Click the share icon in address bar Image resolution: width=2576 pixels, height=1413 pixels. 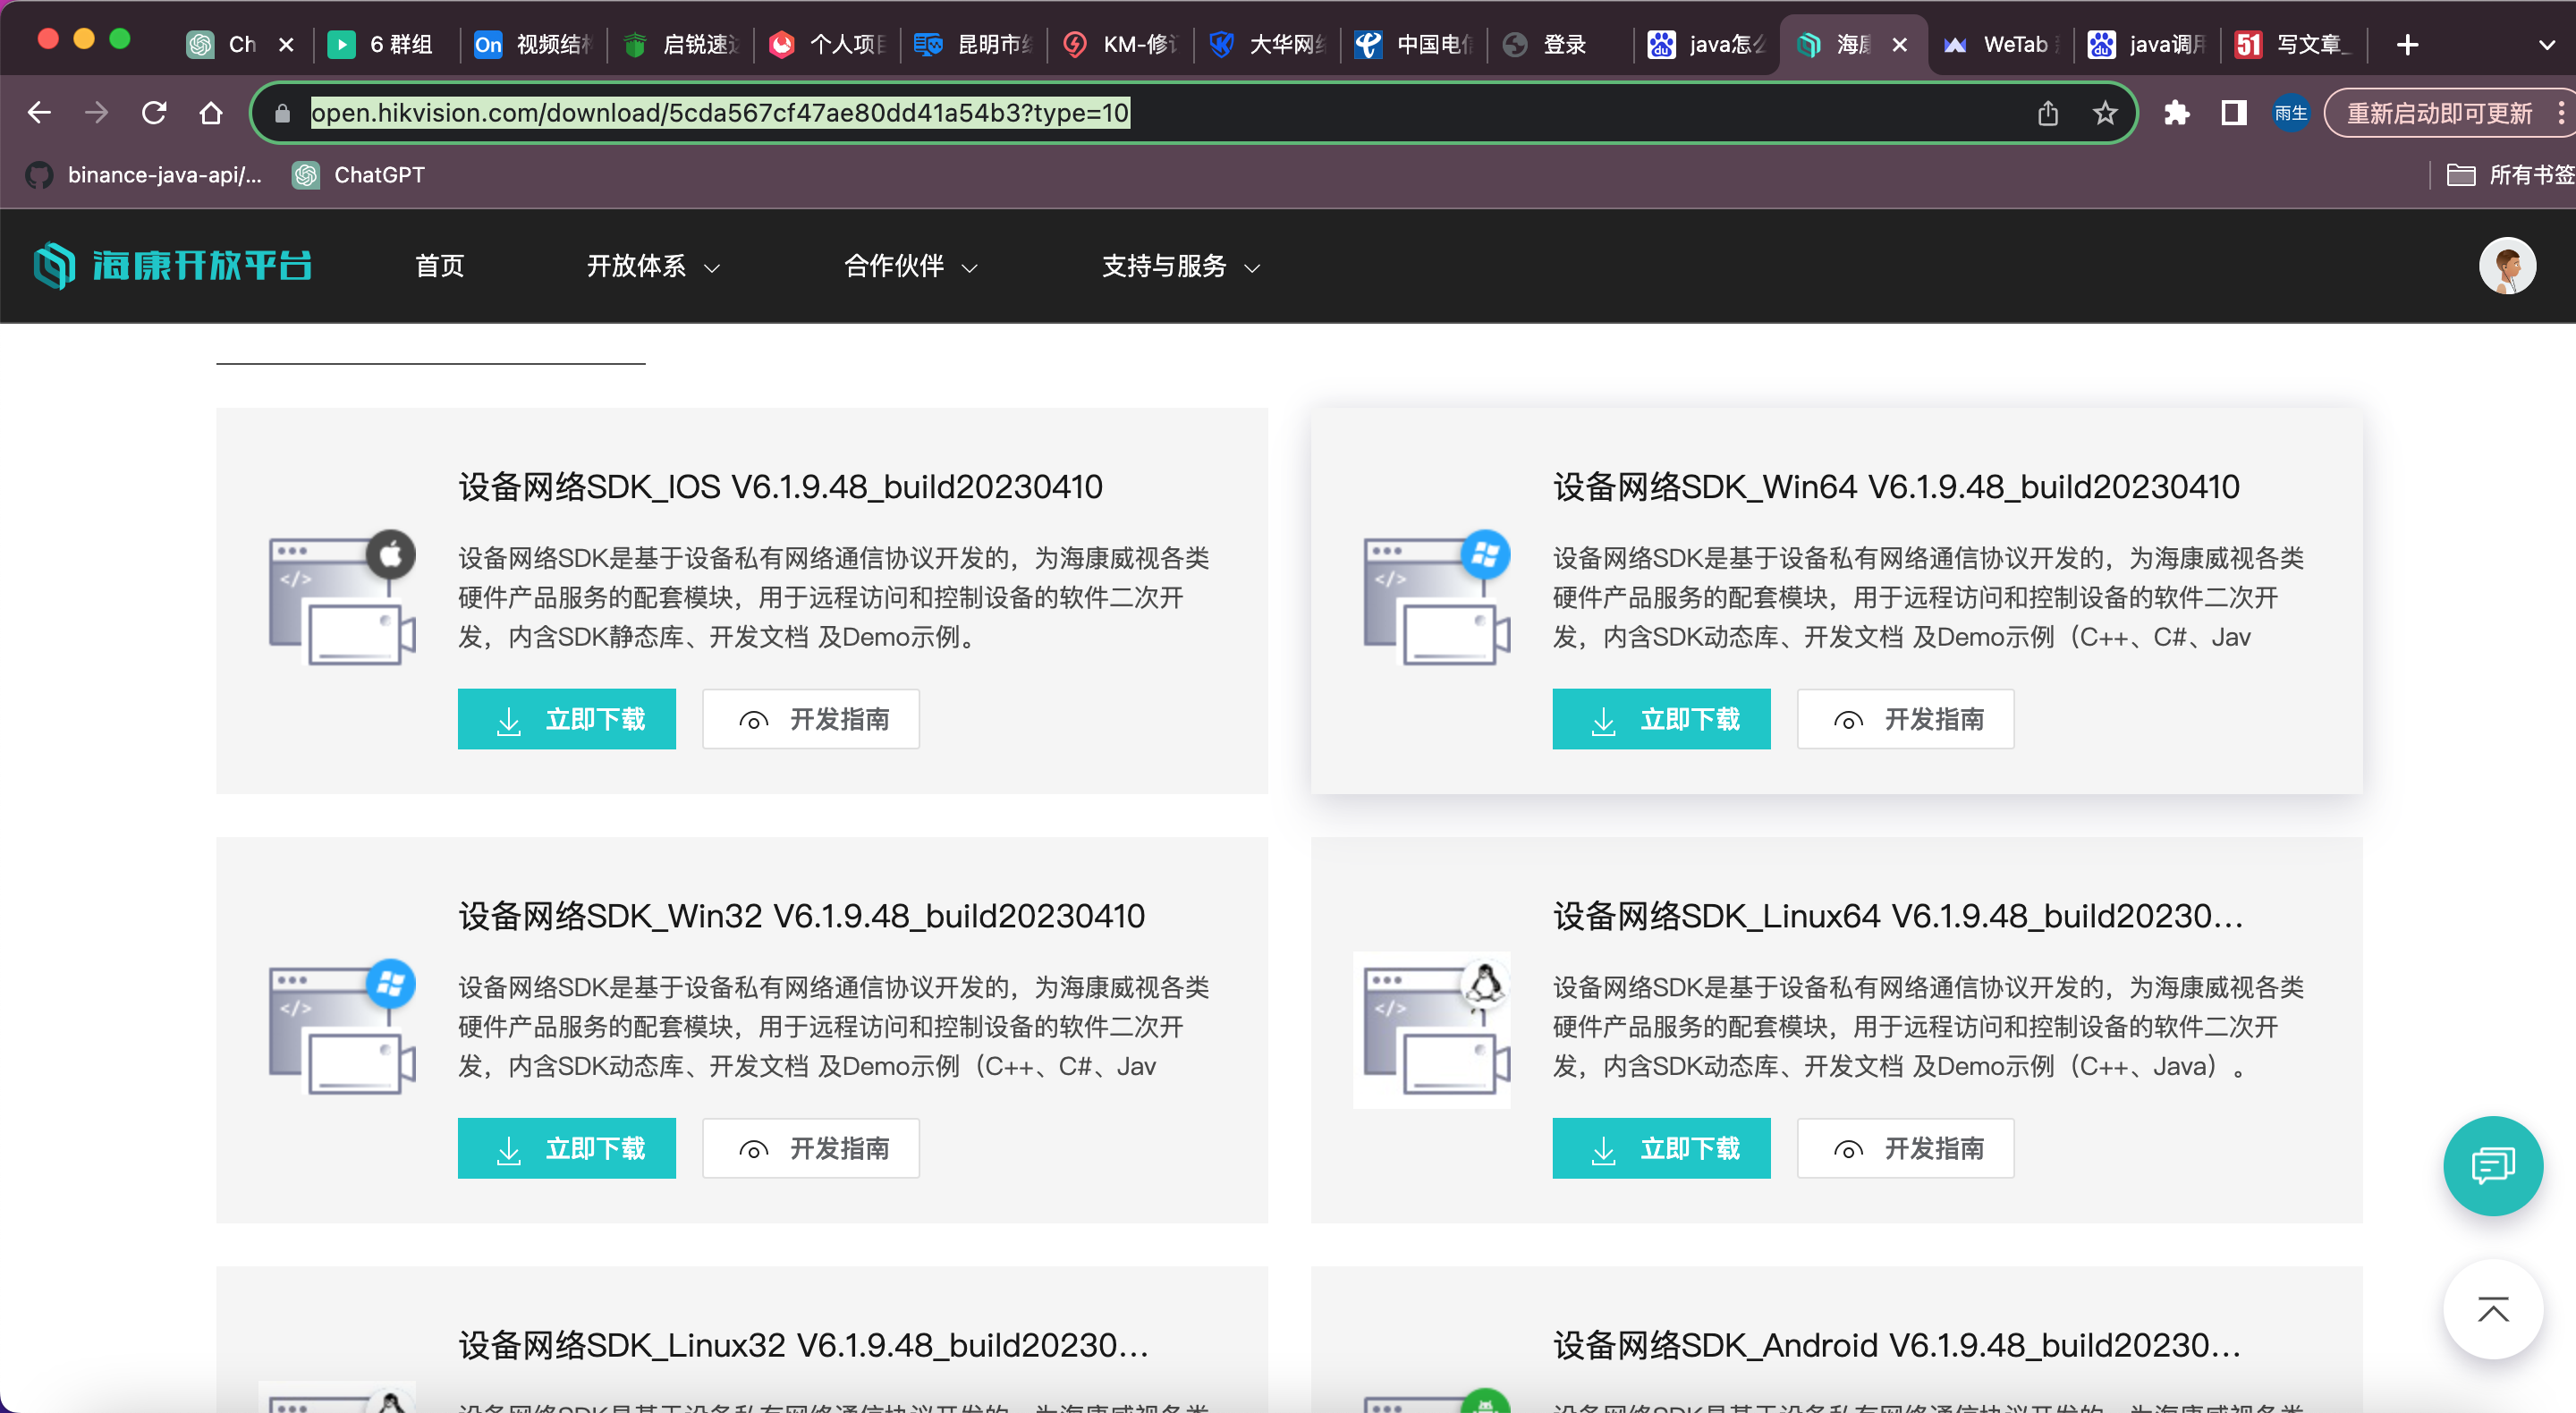2047,113
